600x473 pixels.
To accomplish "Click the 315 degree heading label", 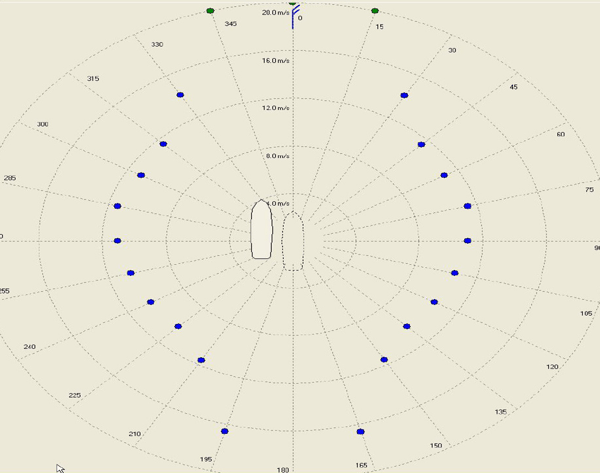I will tap(93, 78).
